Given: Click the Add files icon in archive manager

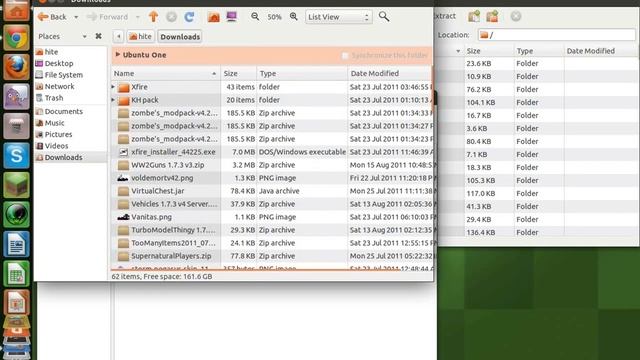Looking at the screenshot, I should click(474, 16).
